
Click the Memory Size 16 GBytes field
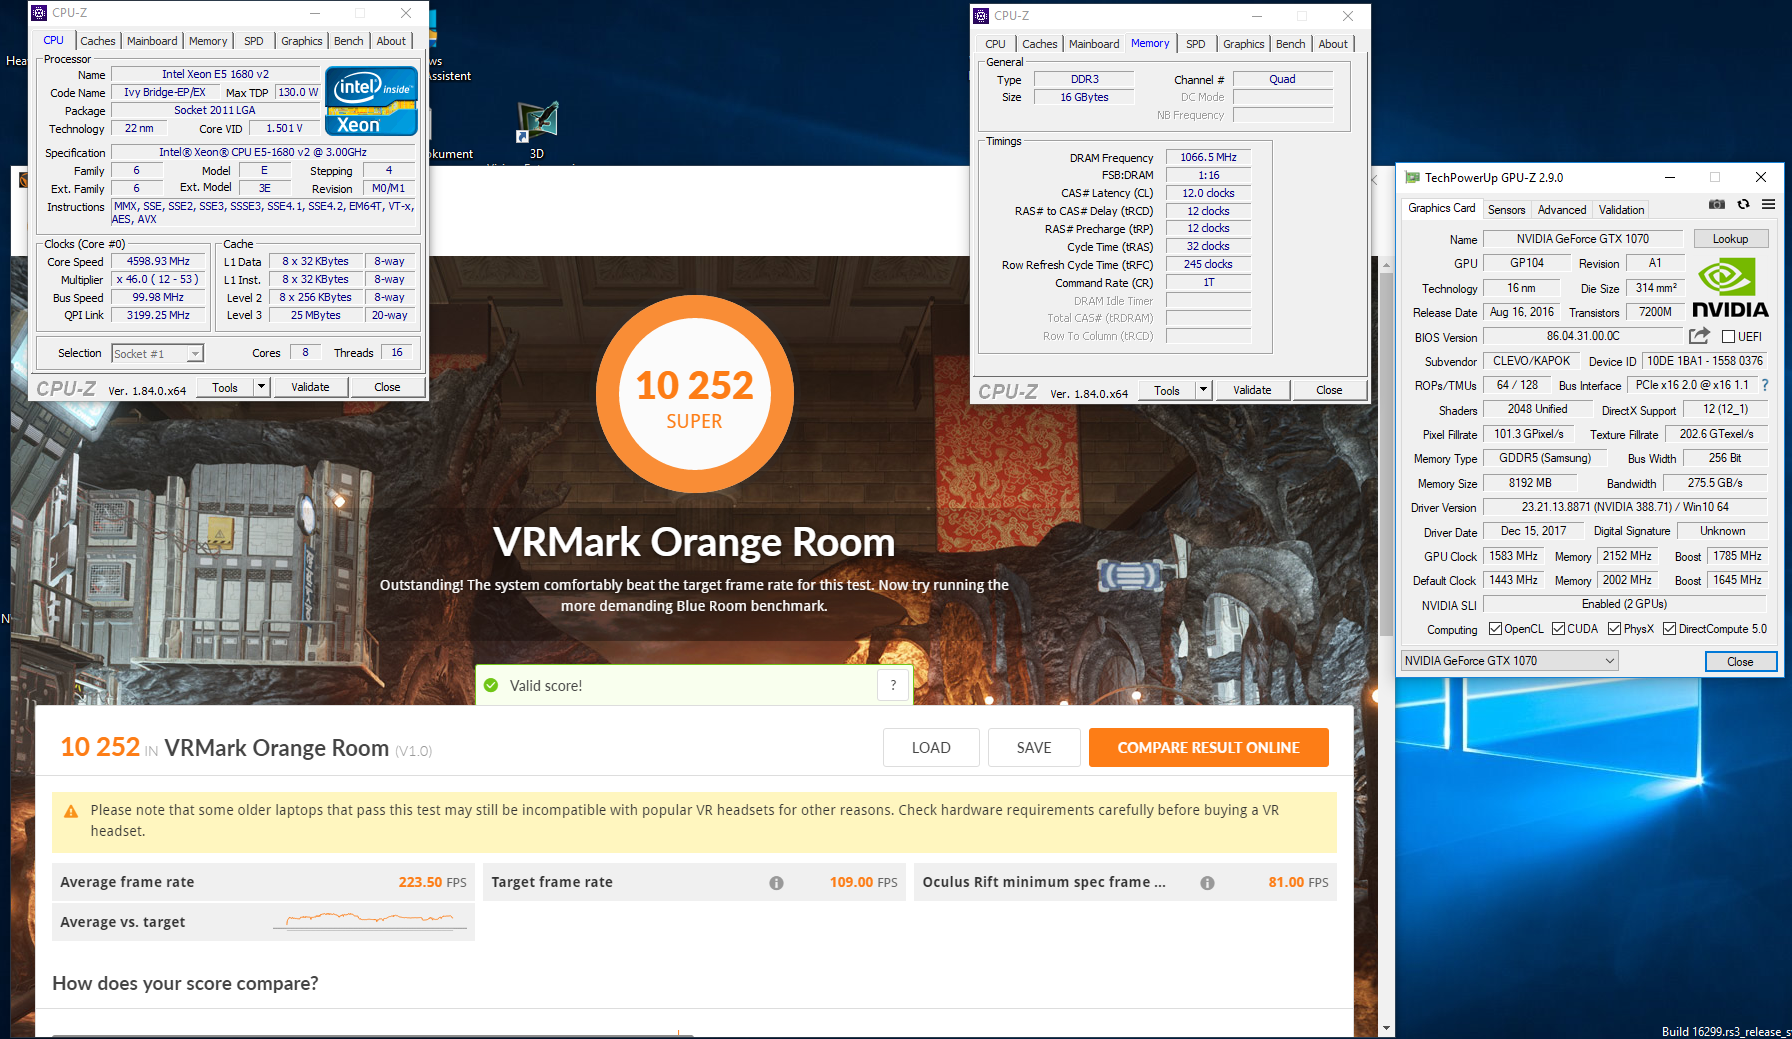coord(1084,97)
